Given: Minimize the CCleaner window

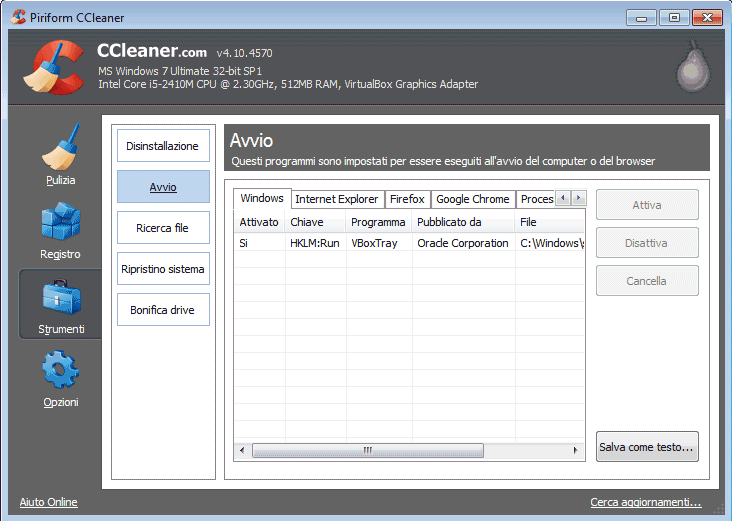Looking at the screenshot, I should (x=641, y=18).
